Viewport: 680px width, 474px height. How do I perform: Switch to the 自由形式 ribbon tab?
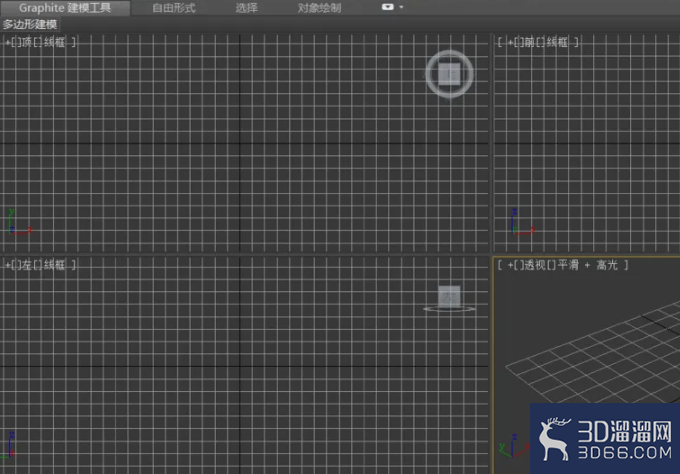click(x=174, y=8)
